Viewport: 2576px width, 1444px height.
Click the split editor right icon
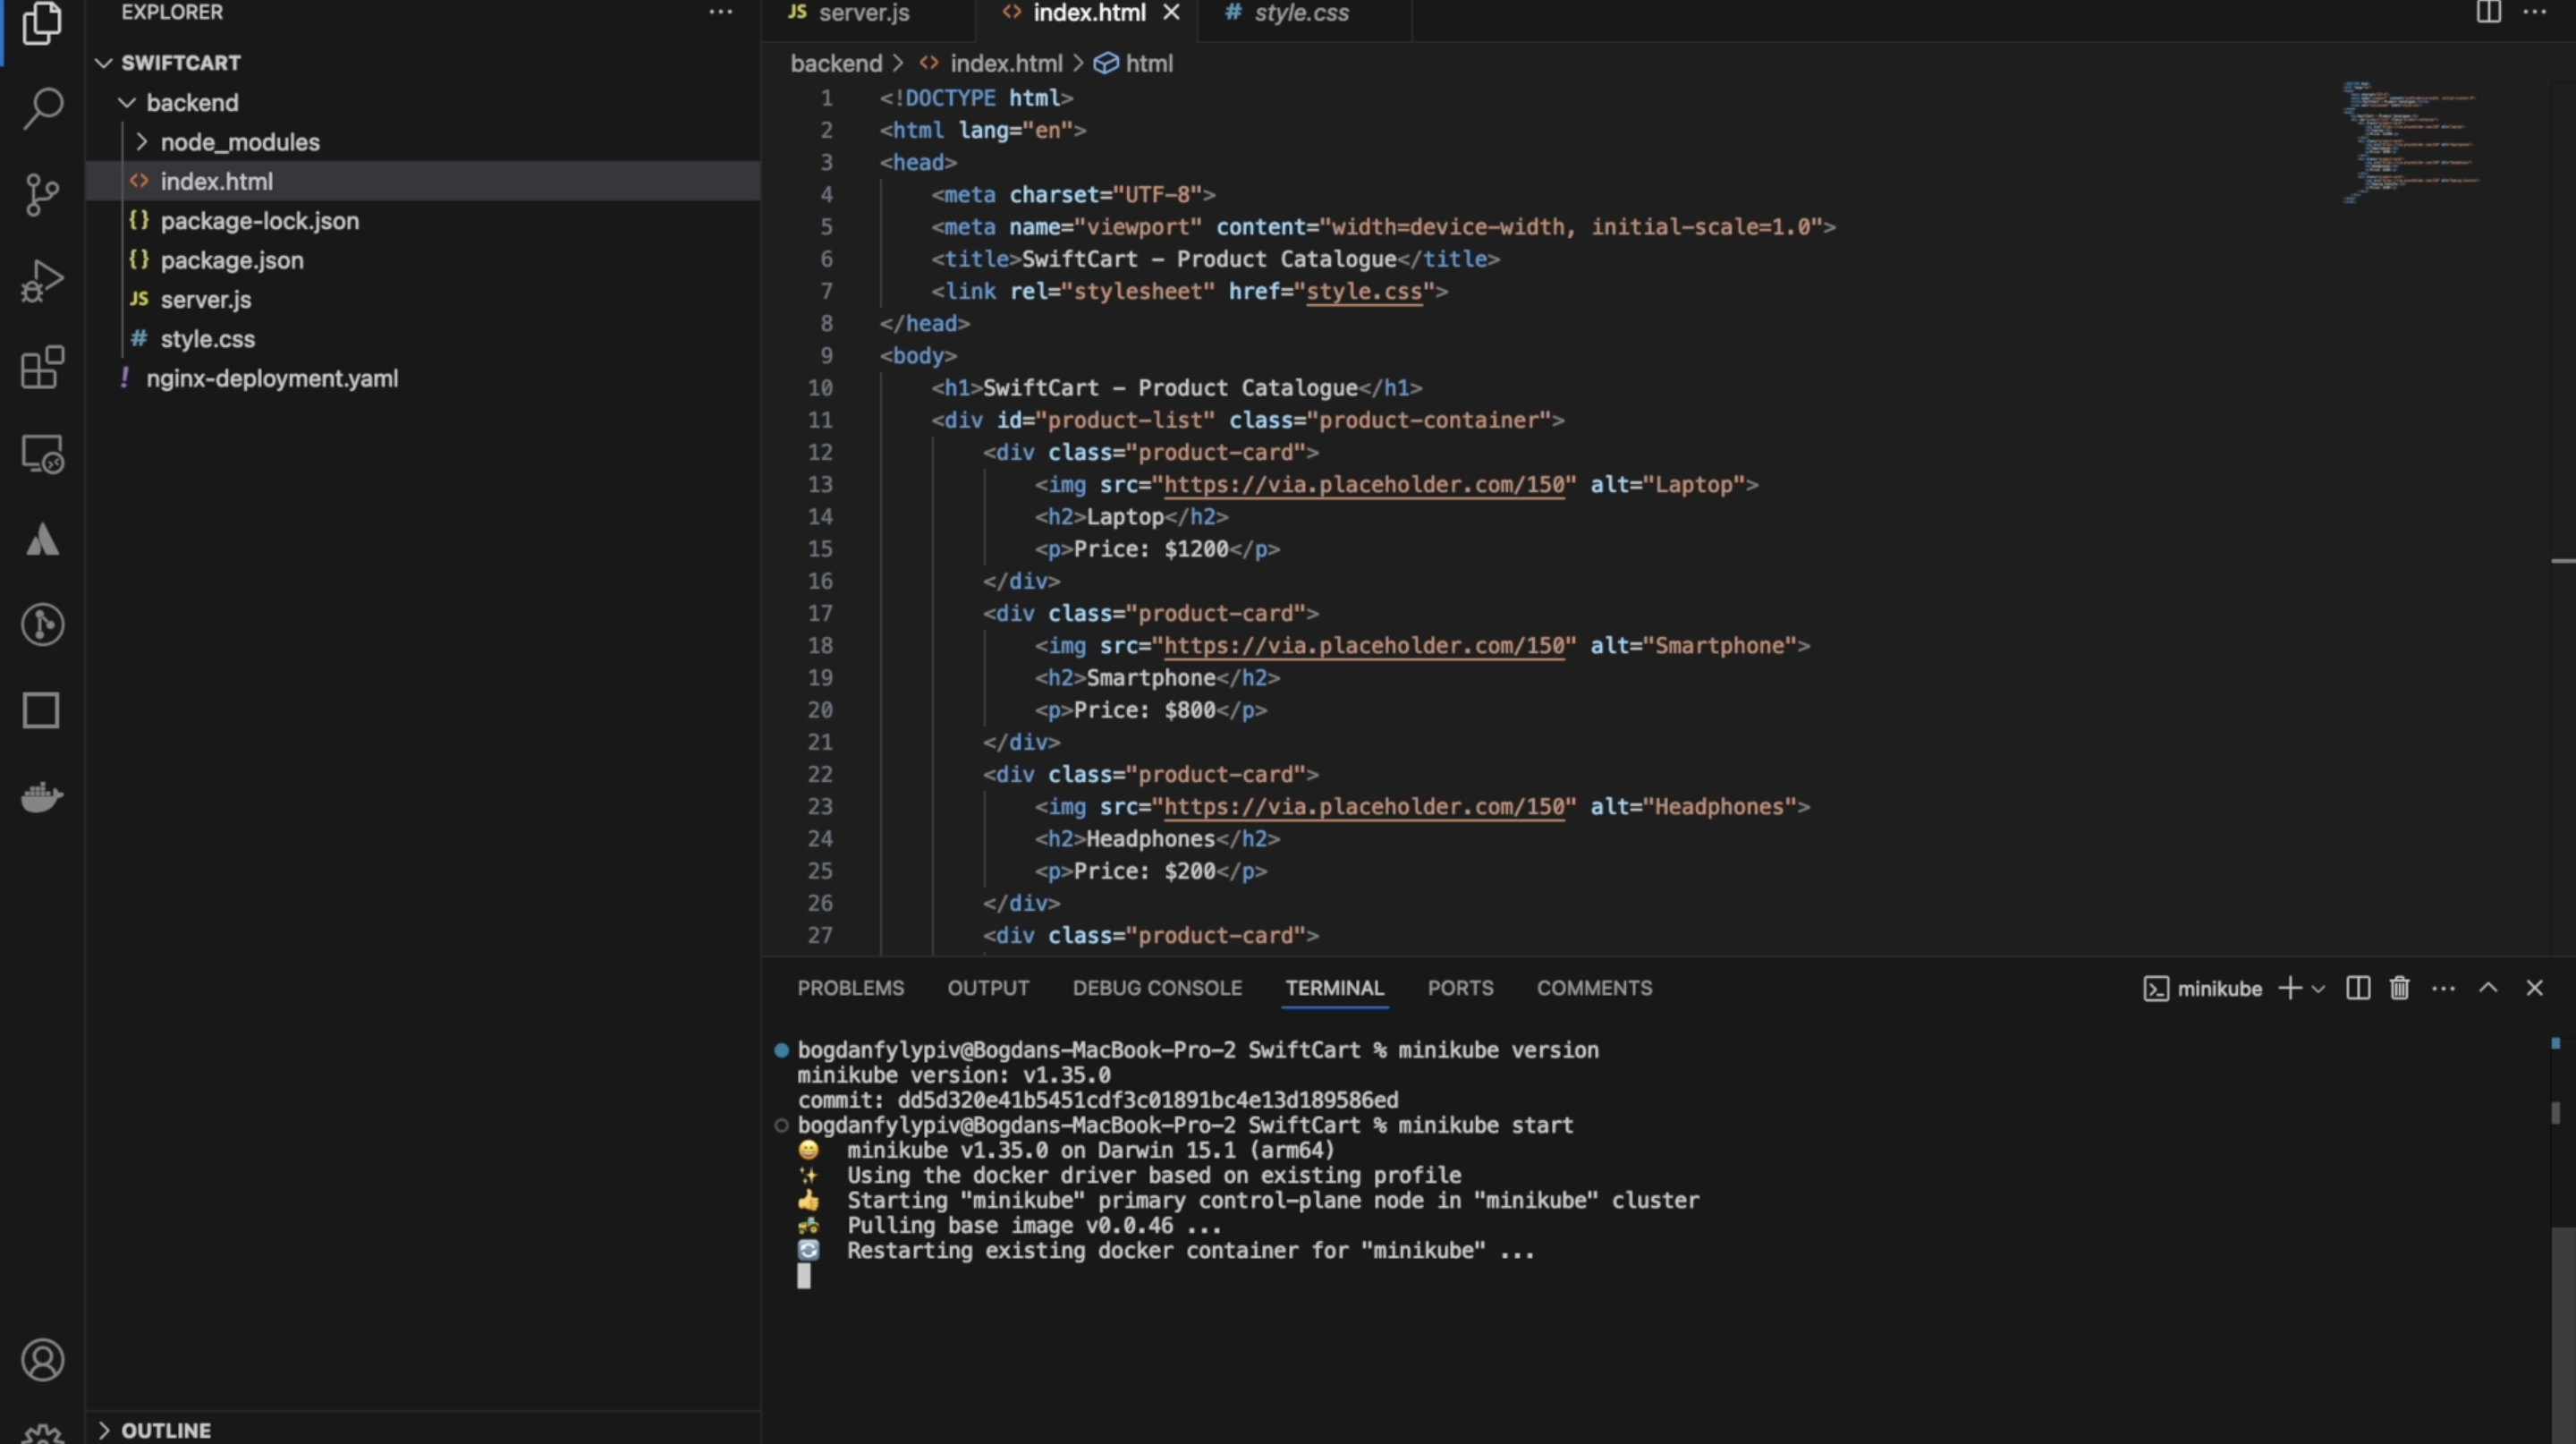[2488, 12]
